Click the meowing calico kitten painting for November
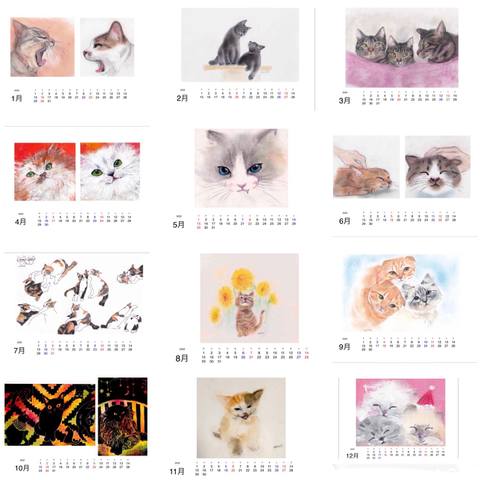 point(241,418)
